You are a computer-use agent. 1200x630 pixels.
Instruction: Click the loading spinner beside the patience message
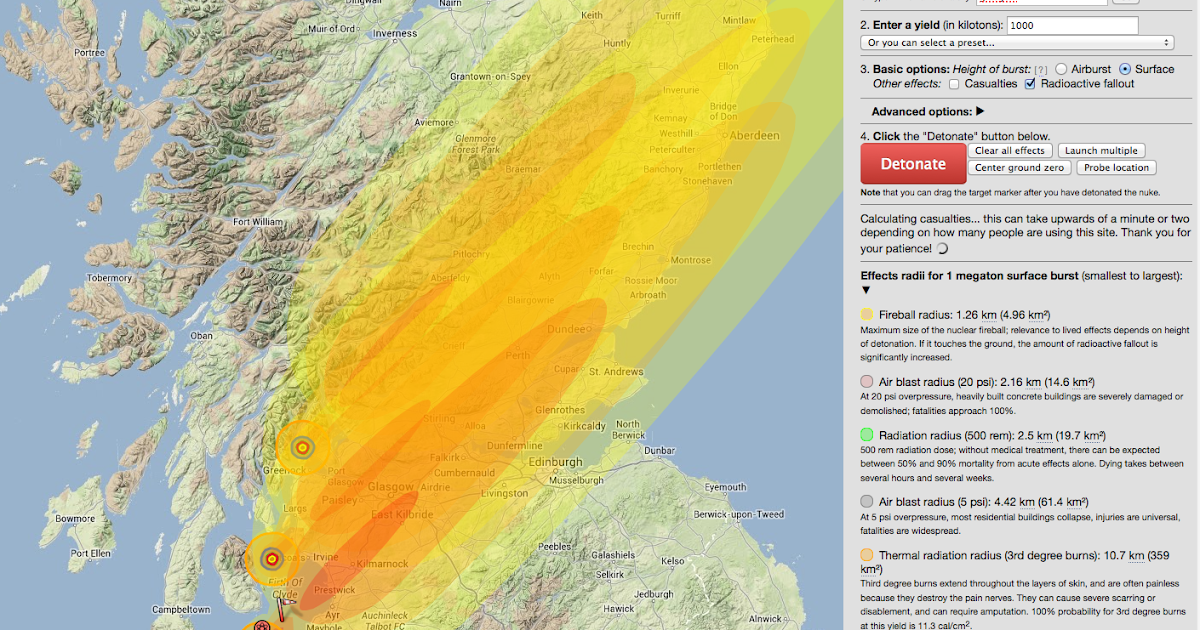(x=940, y=248)
